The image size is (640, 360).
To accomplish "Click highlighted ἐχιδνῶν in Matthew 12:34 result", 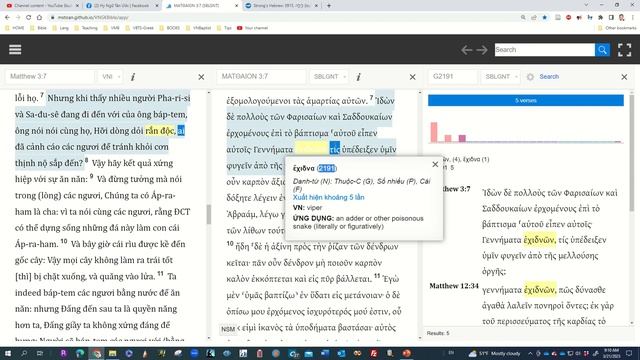I will pos(540,290).
